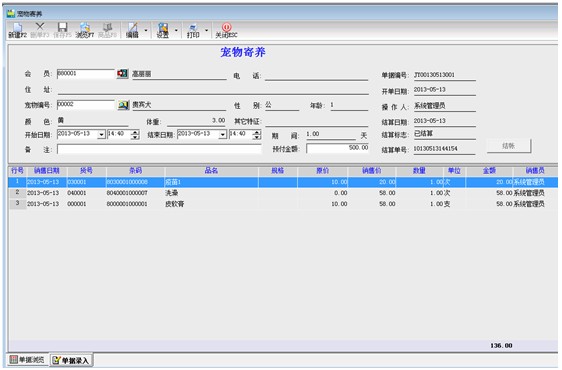Click the 住址 address field
The height and width of the screenshot is (370, 562).
[213, 90]
